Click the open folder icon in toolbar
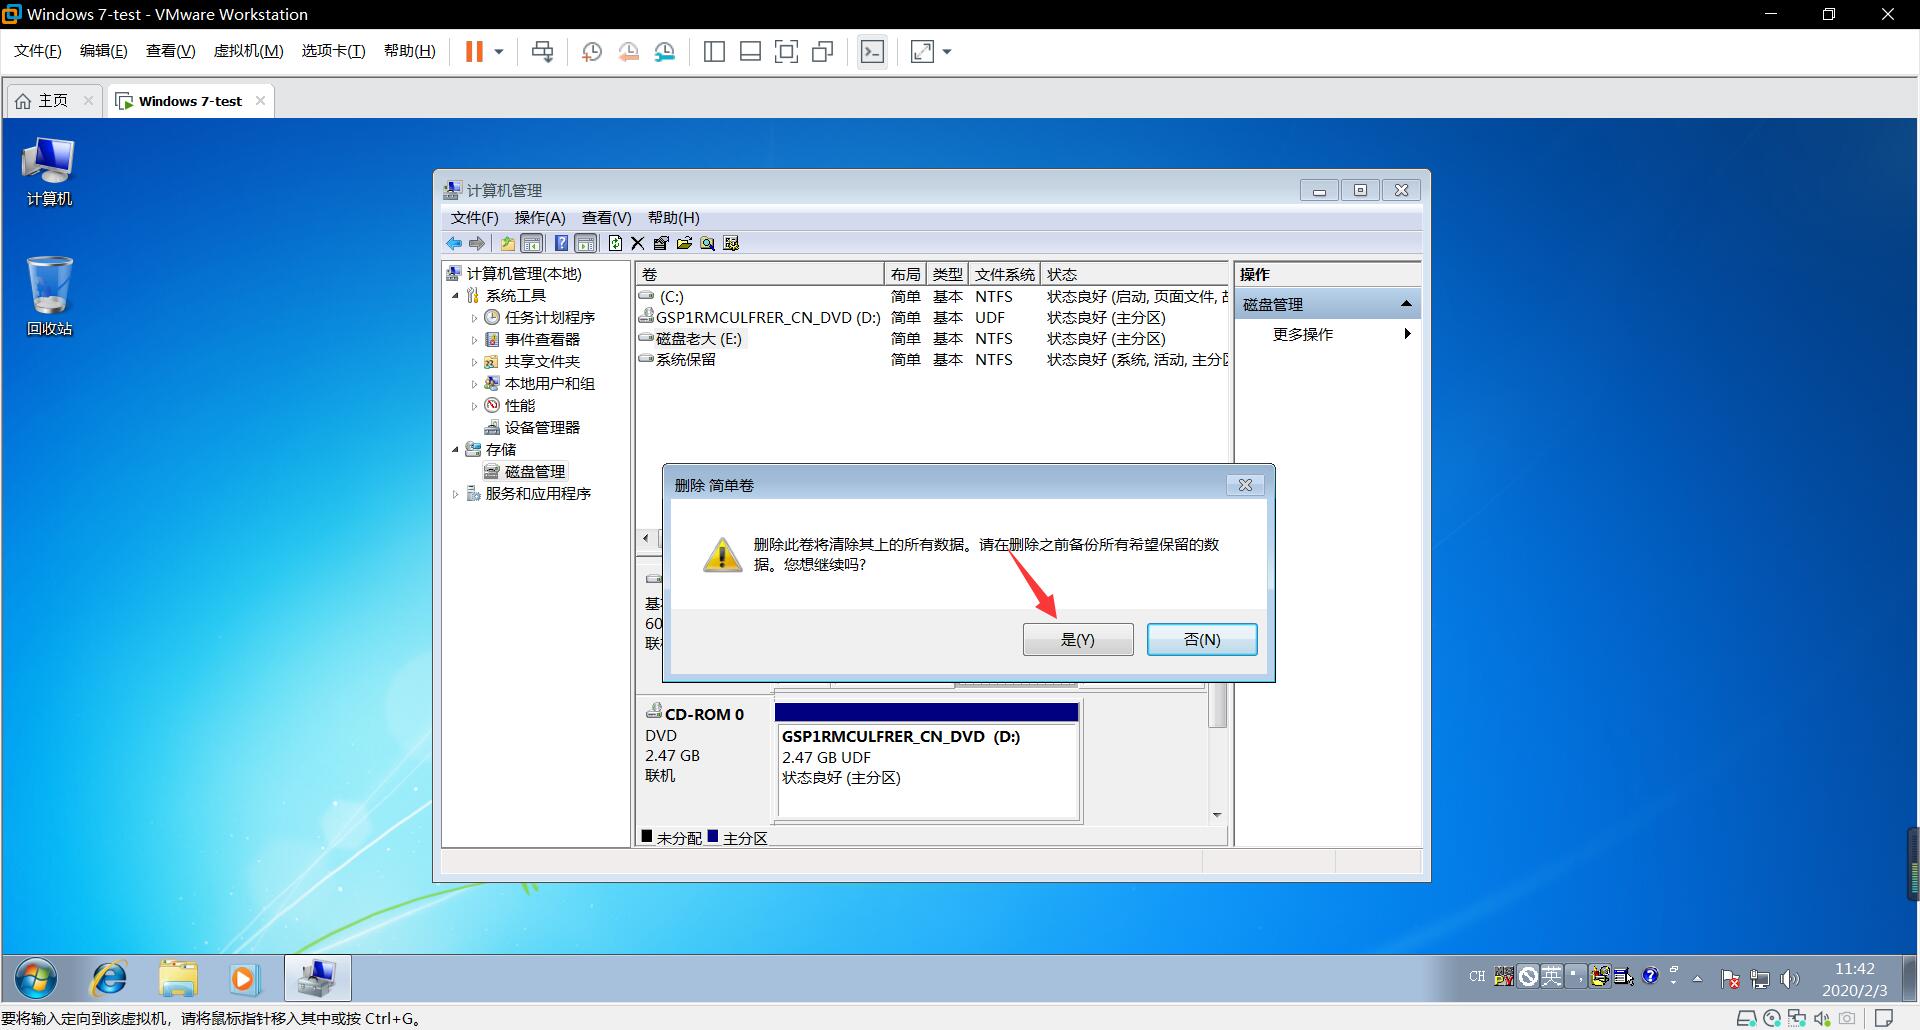1920x1030 pixels. (684, 243)
